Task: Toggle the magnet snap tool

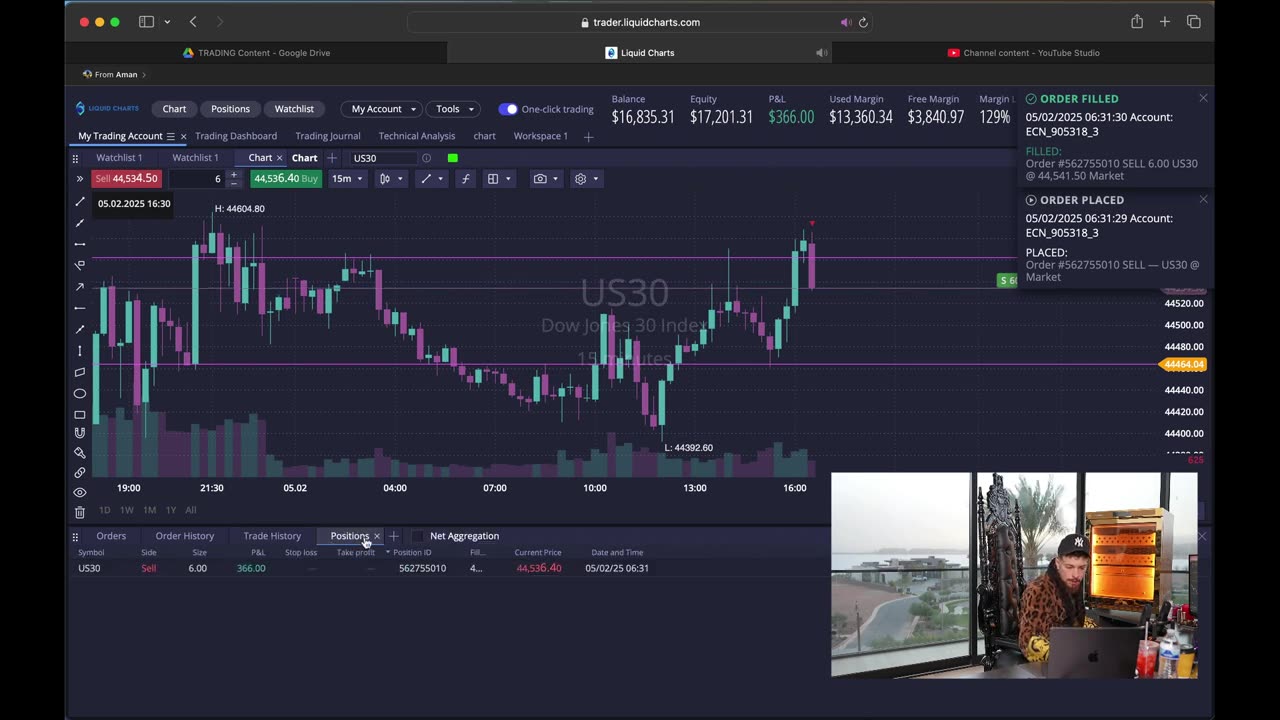Action: pos(80,433)
